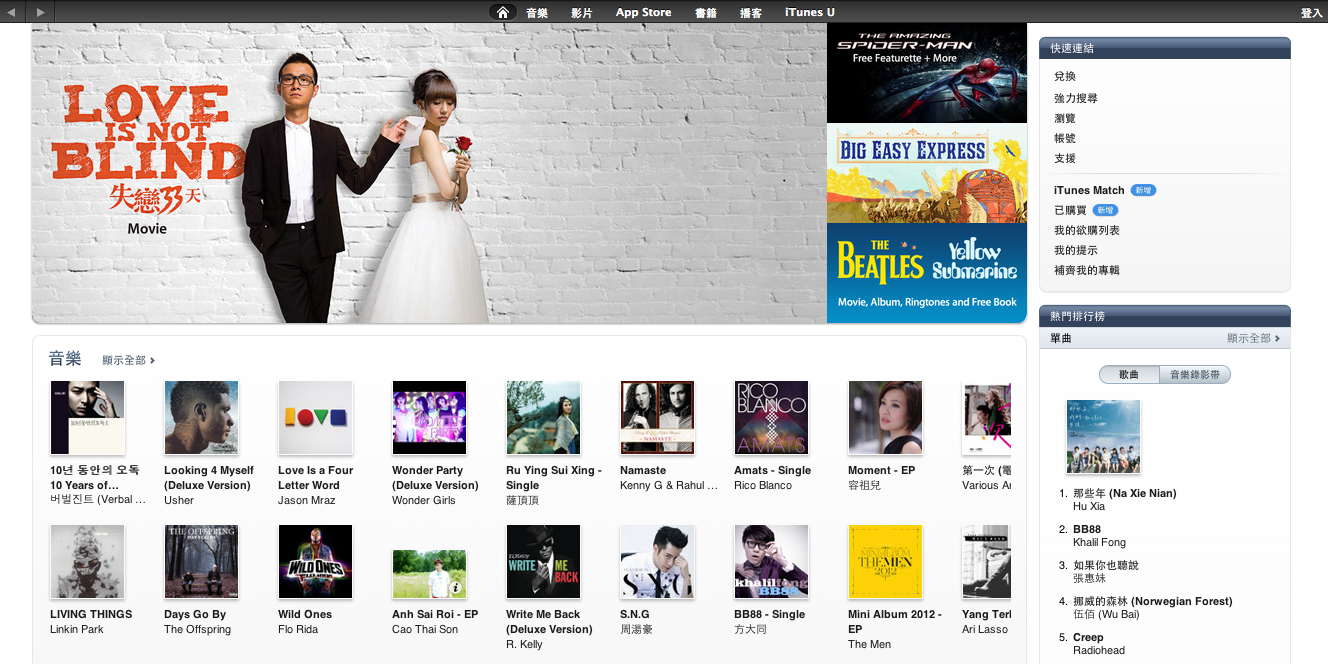Click artist name Radiohead in chart
The width and height of the screenshot is (1328, 664).
[x=1099, y=650]
